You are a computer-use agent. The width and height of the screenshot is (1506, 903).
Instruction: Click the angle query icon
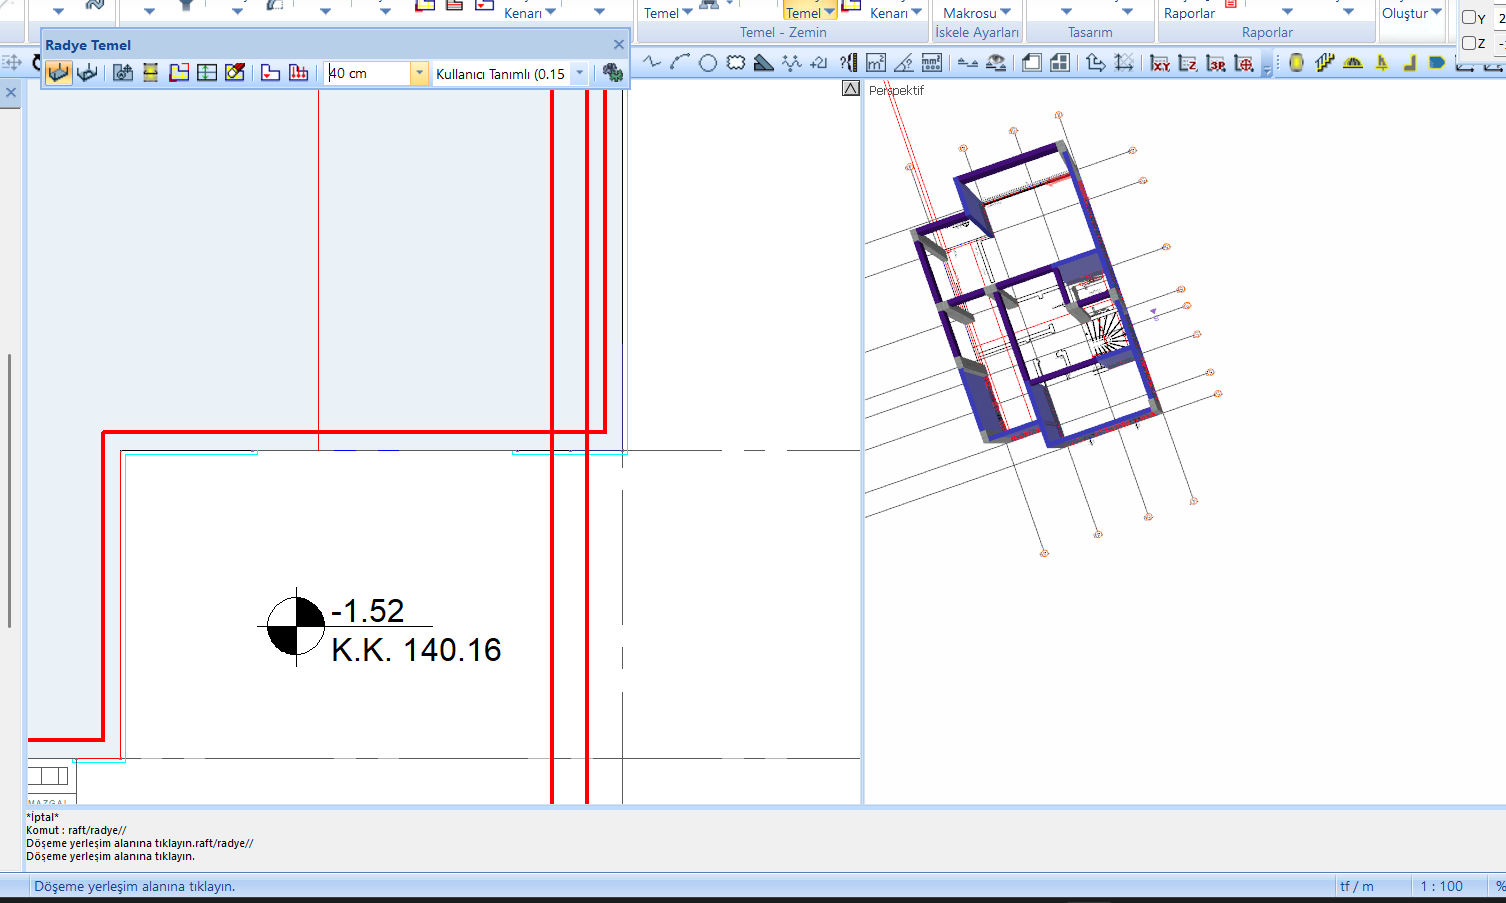coord(904,63)
